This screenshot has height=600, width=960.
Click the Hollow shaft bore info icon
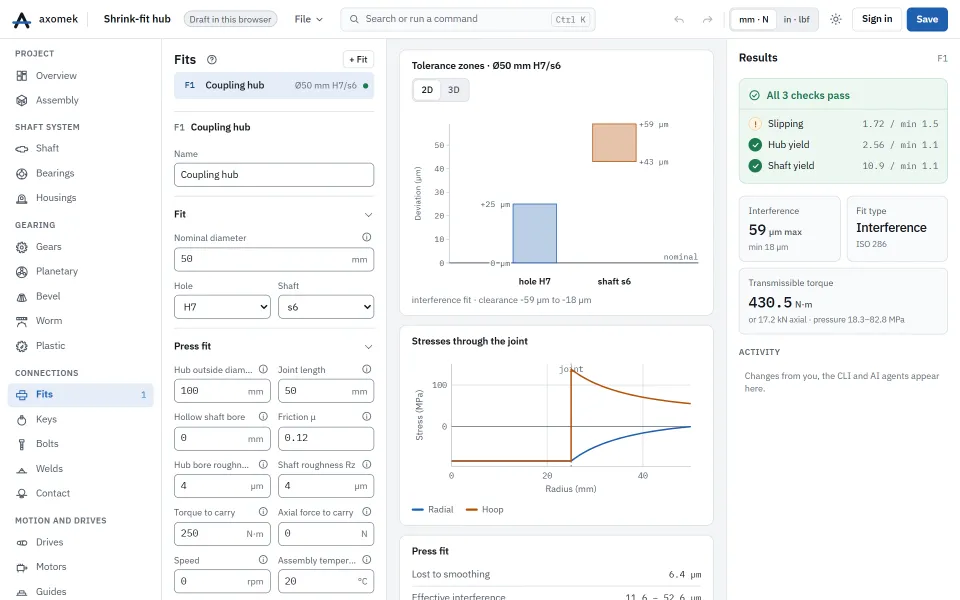(x=263, y=416)
